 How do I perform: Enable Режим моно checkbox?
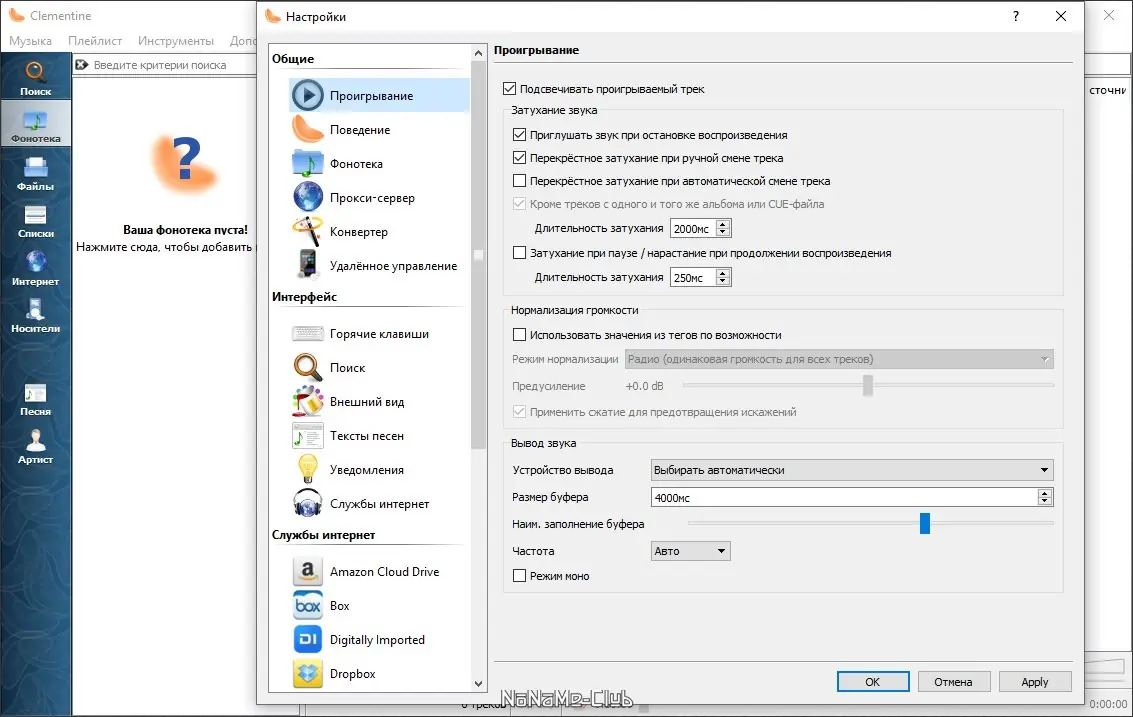click(x=520, y=576)
